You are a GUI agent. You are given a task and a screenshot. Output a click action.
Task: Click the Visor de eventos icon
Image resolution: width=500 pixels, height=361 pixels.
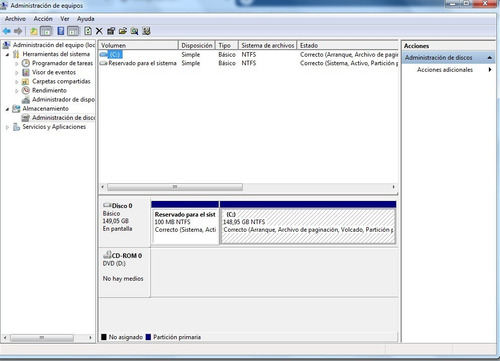click(x=26, y=72)
